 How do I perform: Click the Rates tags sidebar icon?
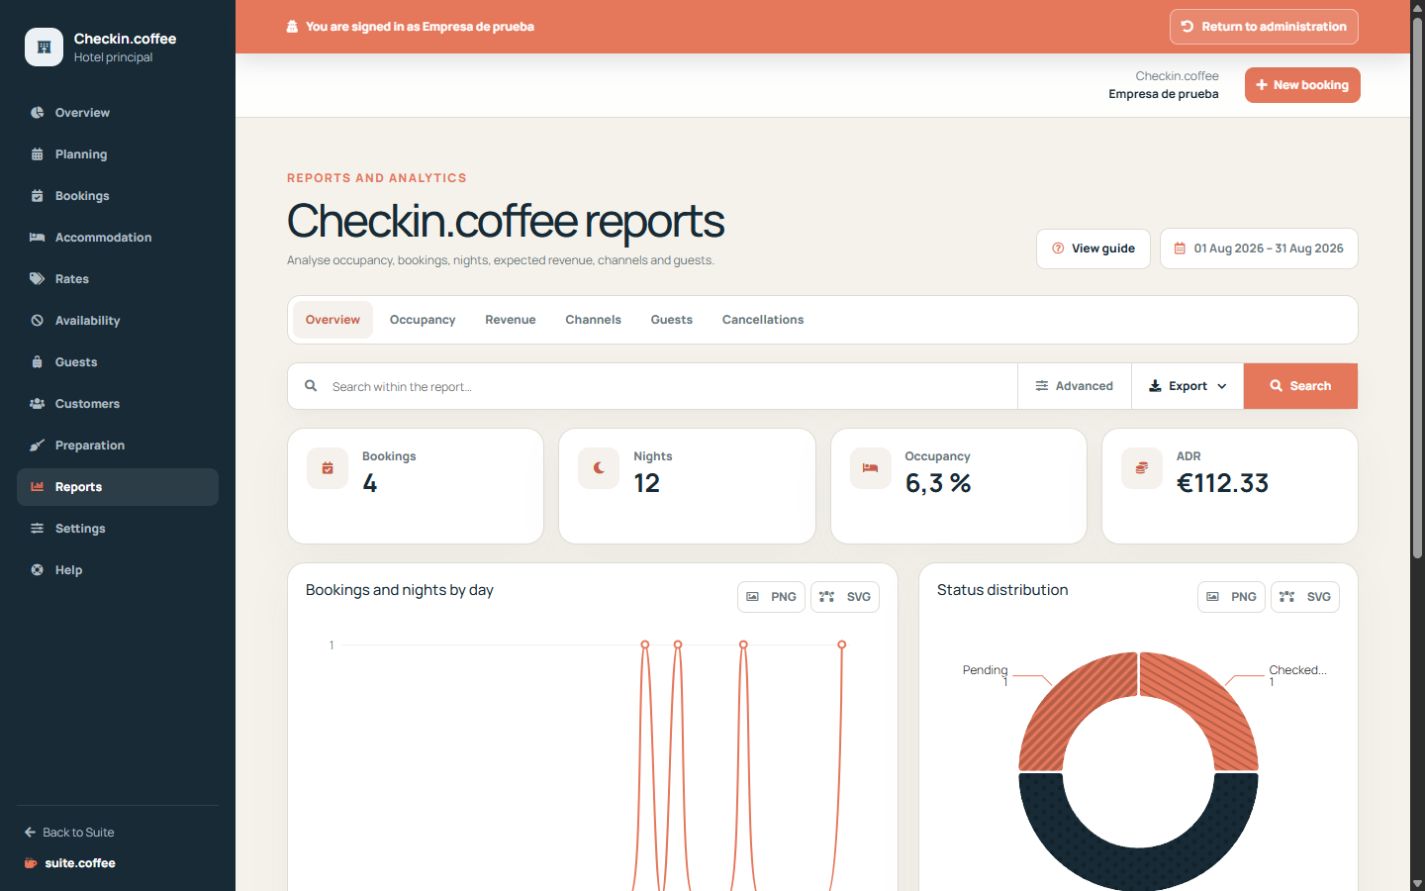coord(37,279)
